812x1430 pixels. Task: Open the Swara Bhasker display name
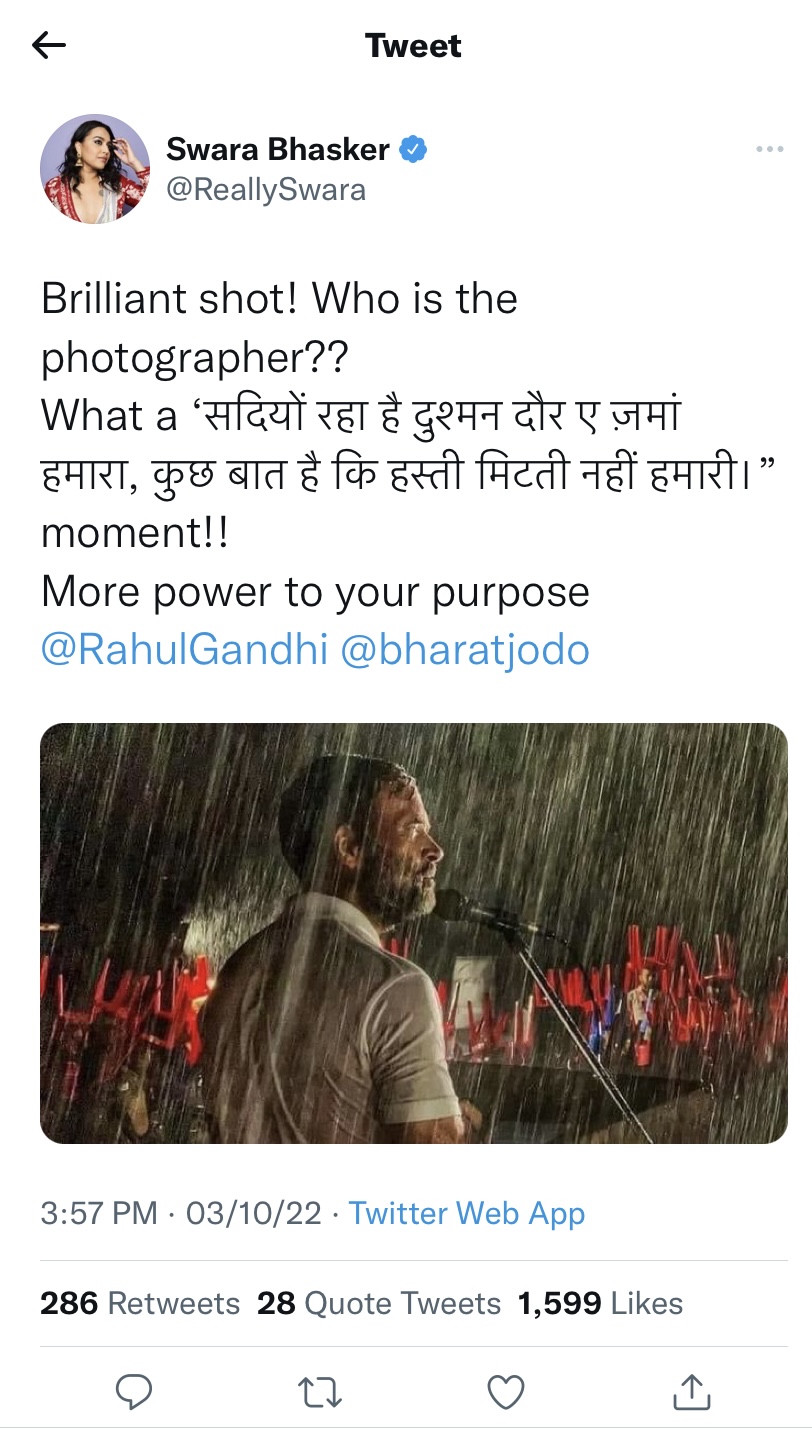277,150
